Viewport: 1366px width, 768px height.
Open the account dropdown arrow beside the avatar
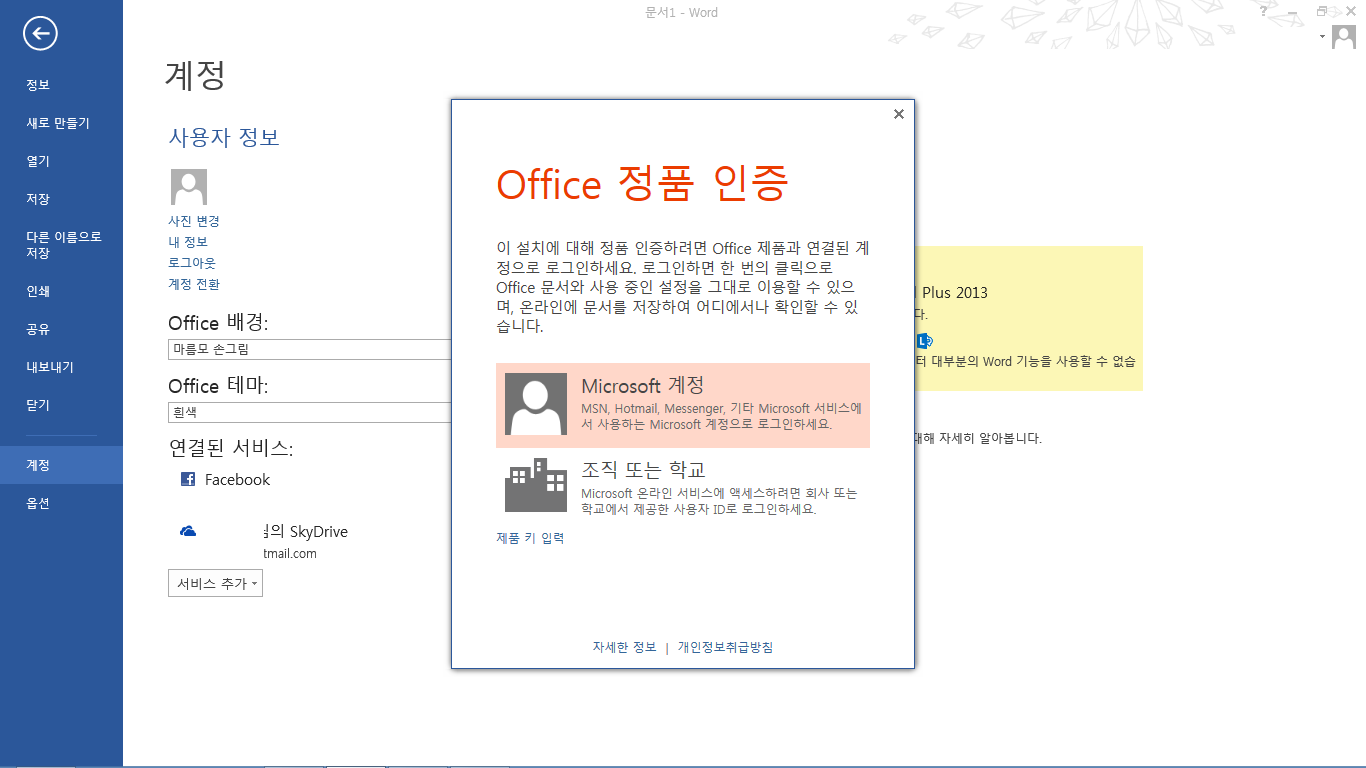point(1323,36)
